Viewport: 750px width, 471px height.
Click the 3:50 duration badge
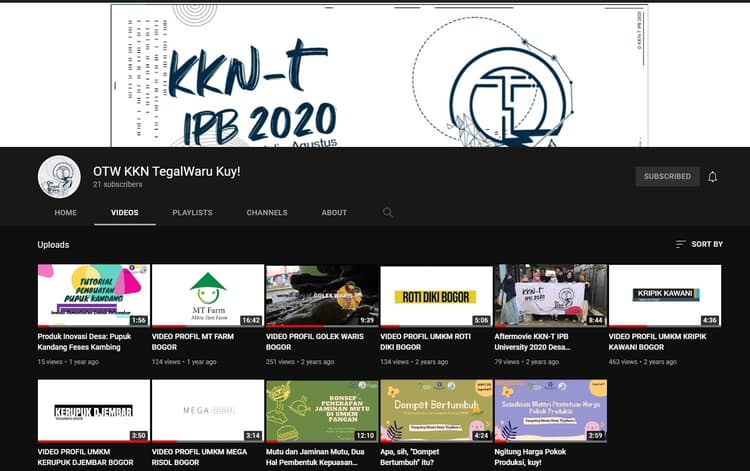coord(139,436)
